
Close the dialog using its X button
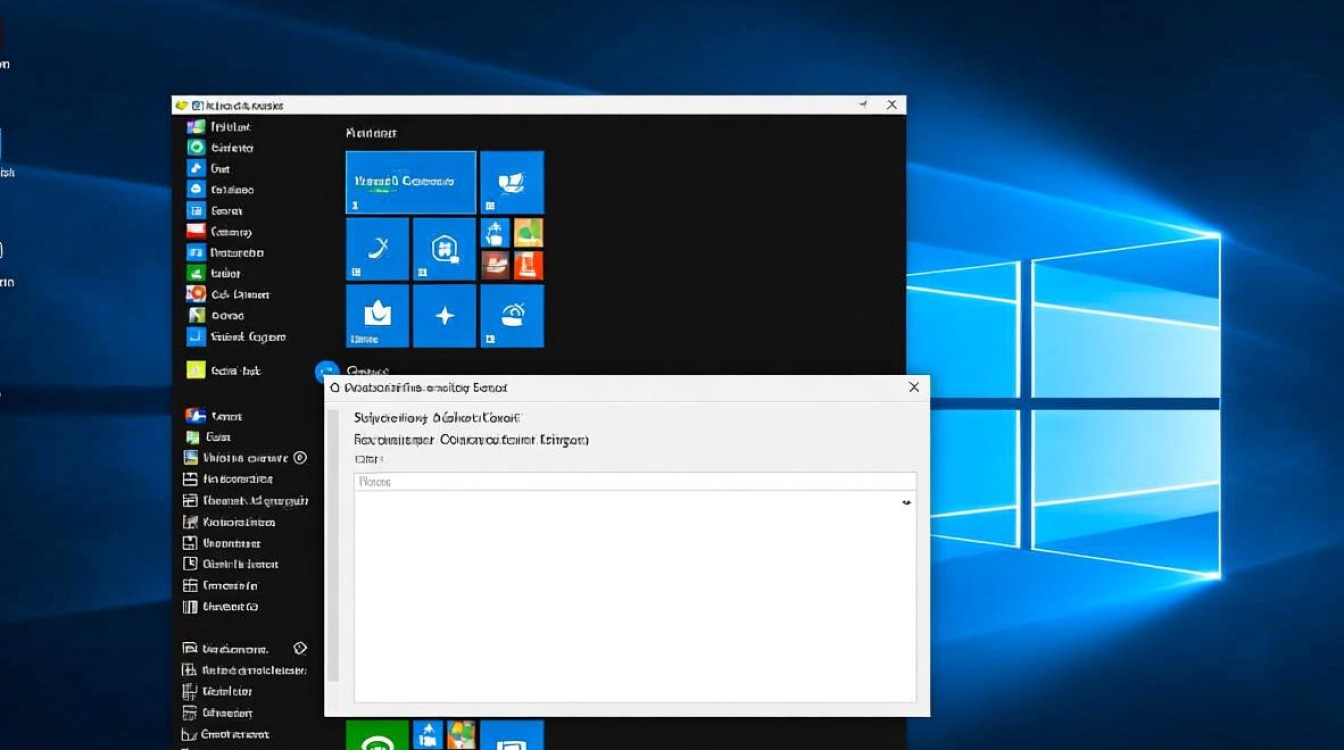pyautogui.click(x=913, y=387)
